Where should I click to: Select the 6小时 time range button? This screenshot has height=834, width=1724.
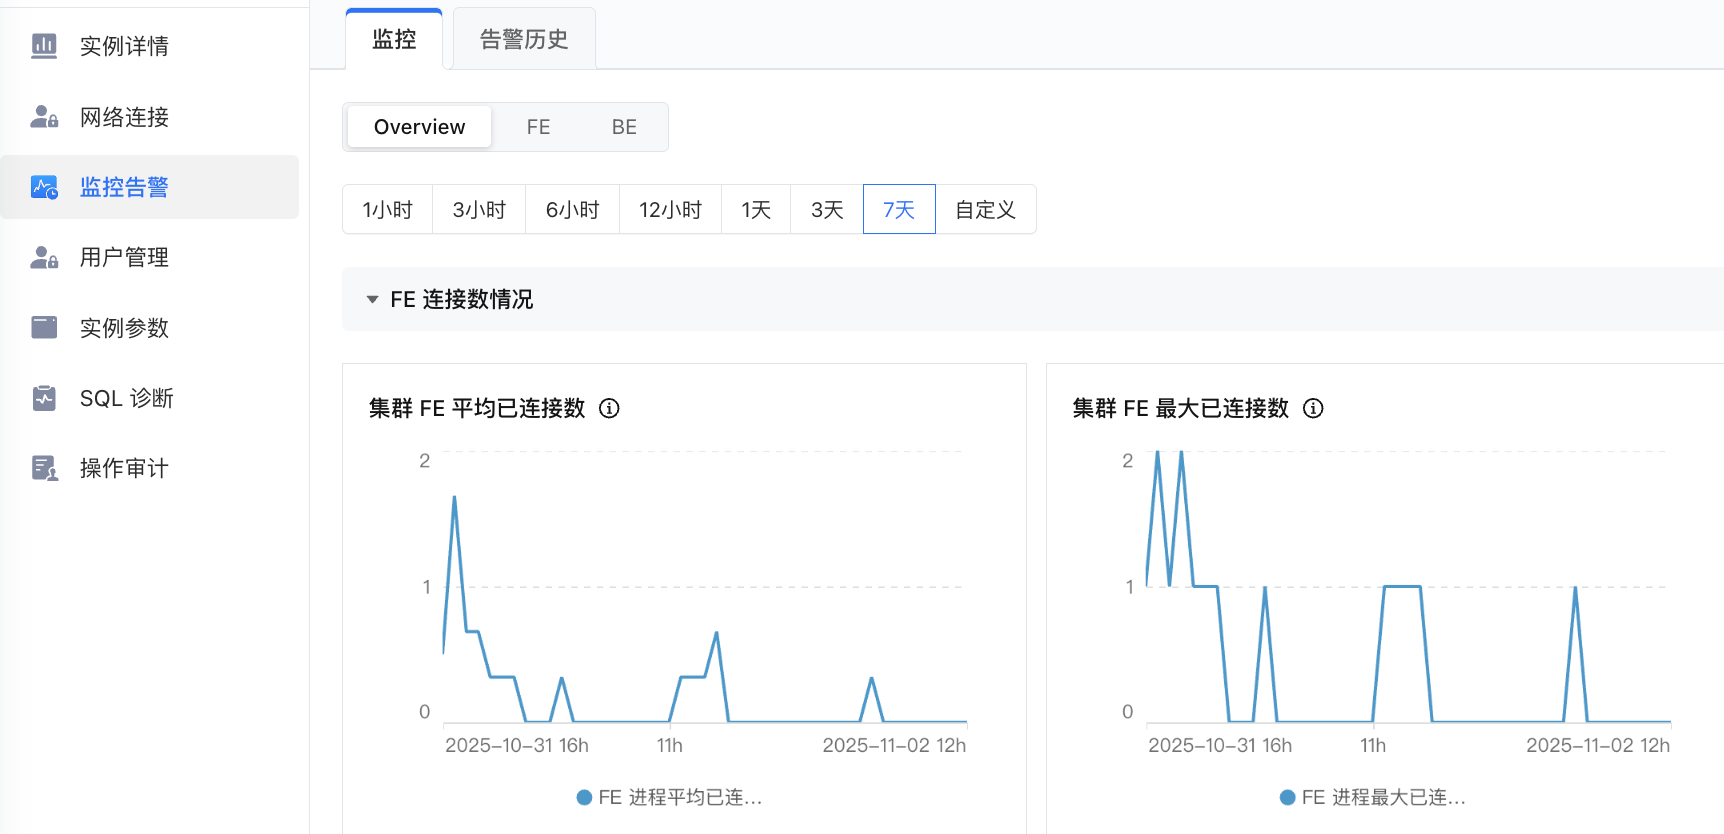pos(572,210)
